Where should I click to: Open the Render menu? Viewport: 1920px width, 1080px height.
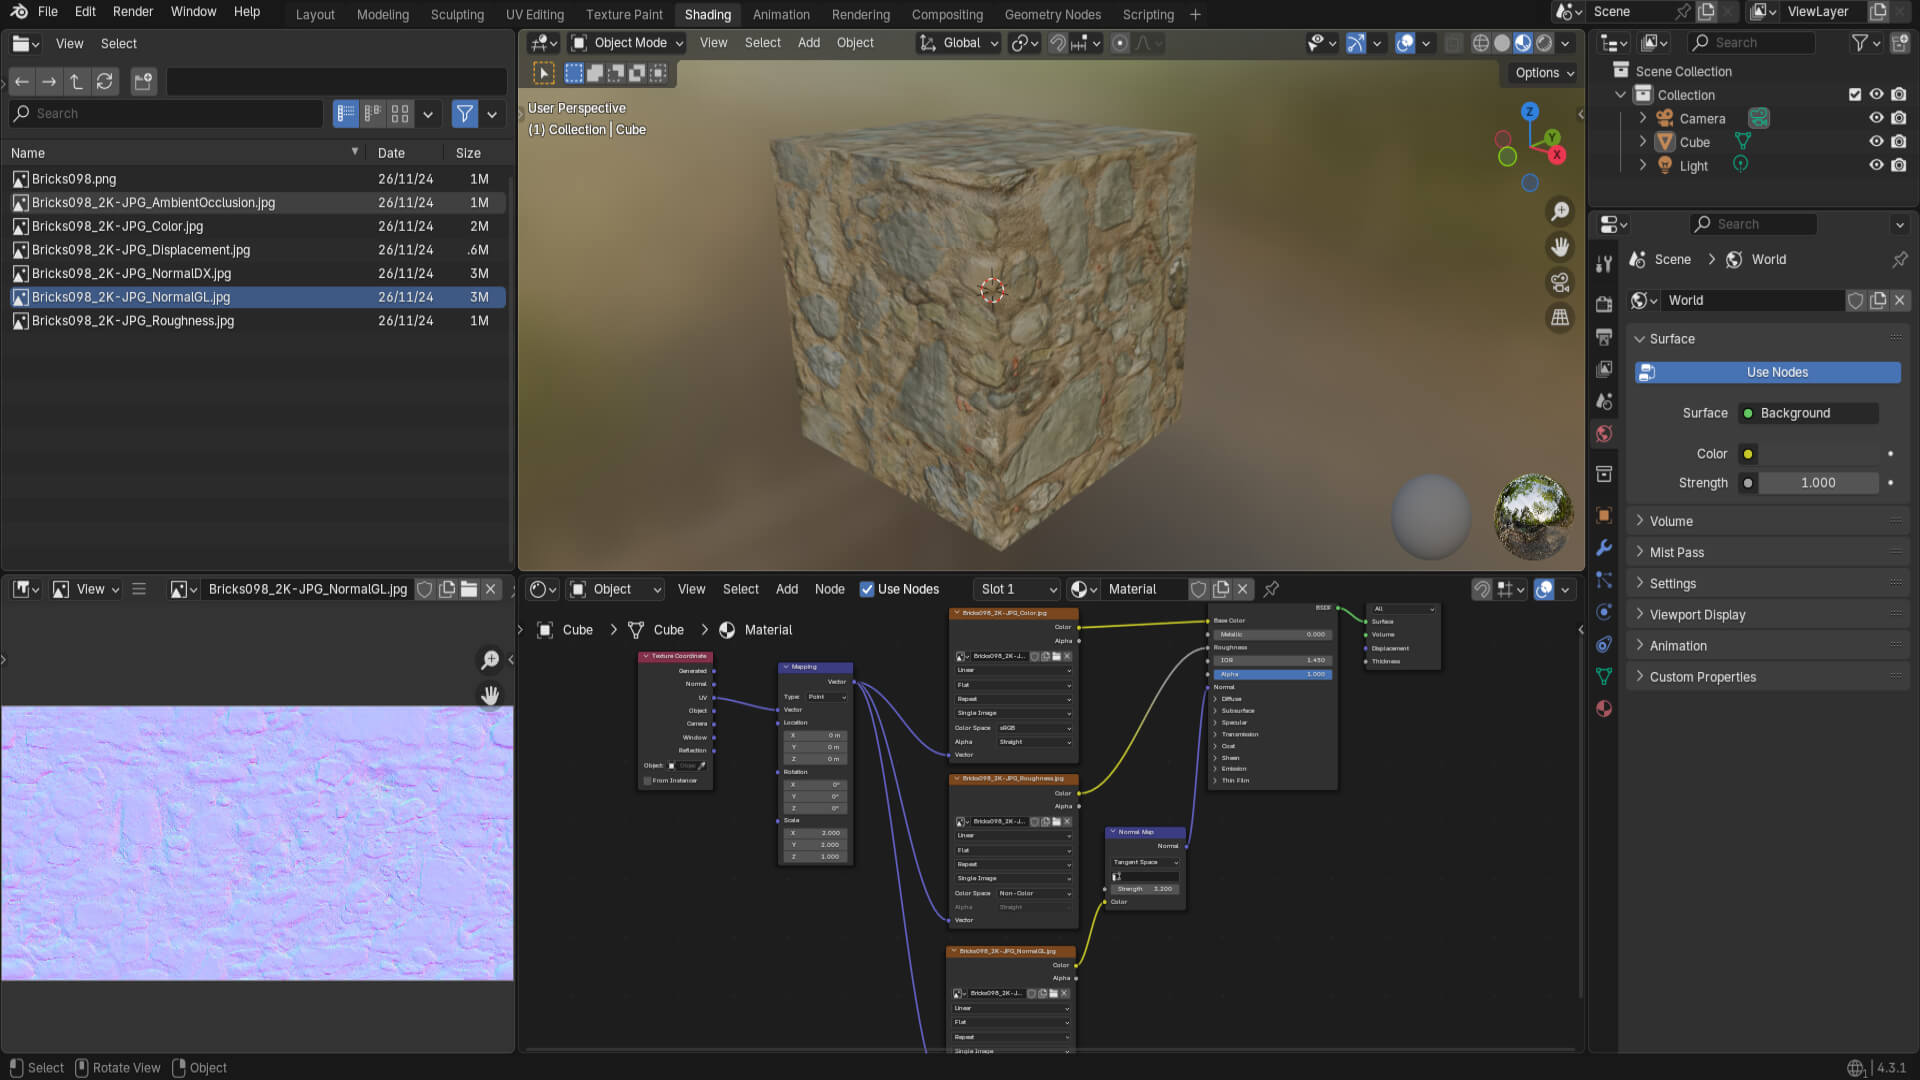point(133,12)
